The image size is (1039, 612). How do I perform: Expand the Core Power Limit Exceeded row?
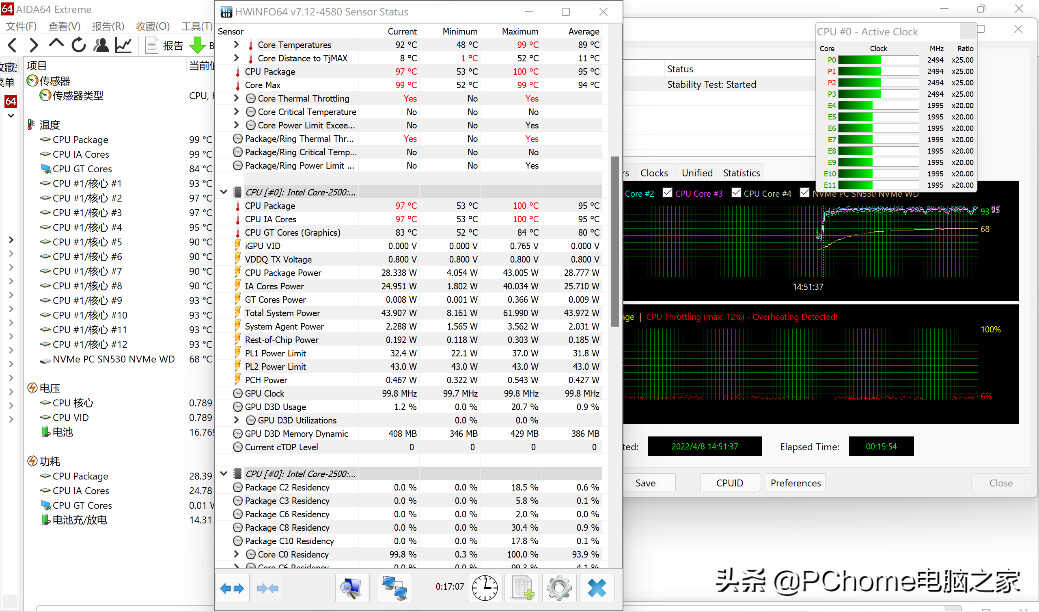(x=237, y=125)
